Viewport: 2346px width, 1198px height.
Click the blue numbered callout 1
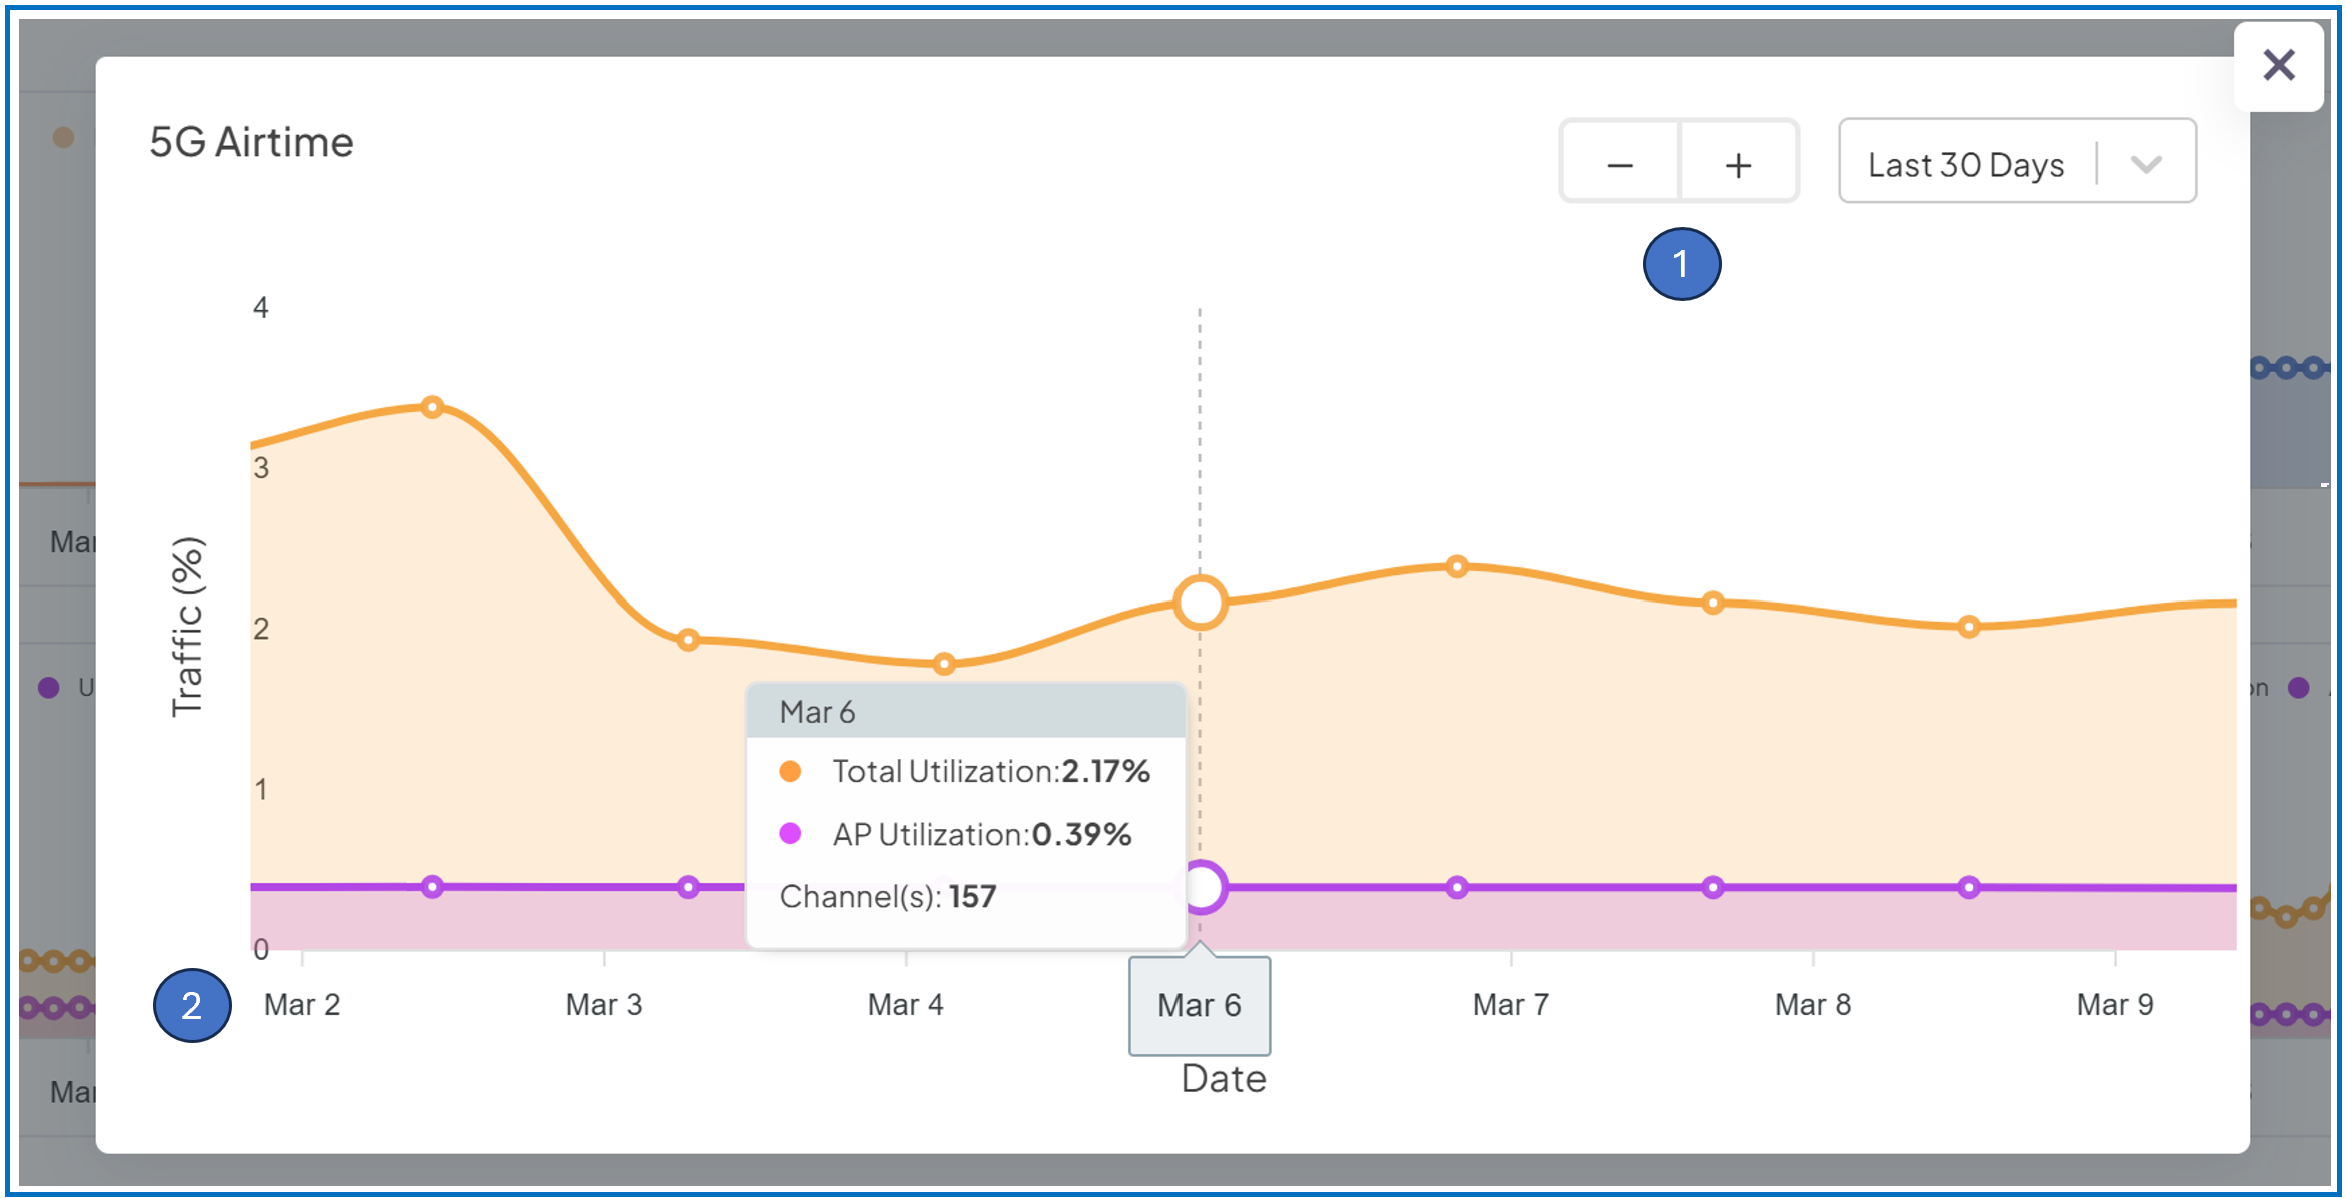1682,264
